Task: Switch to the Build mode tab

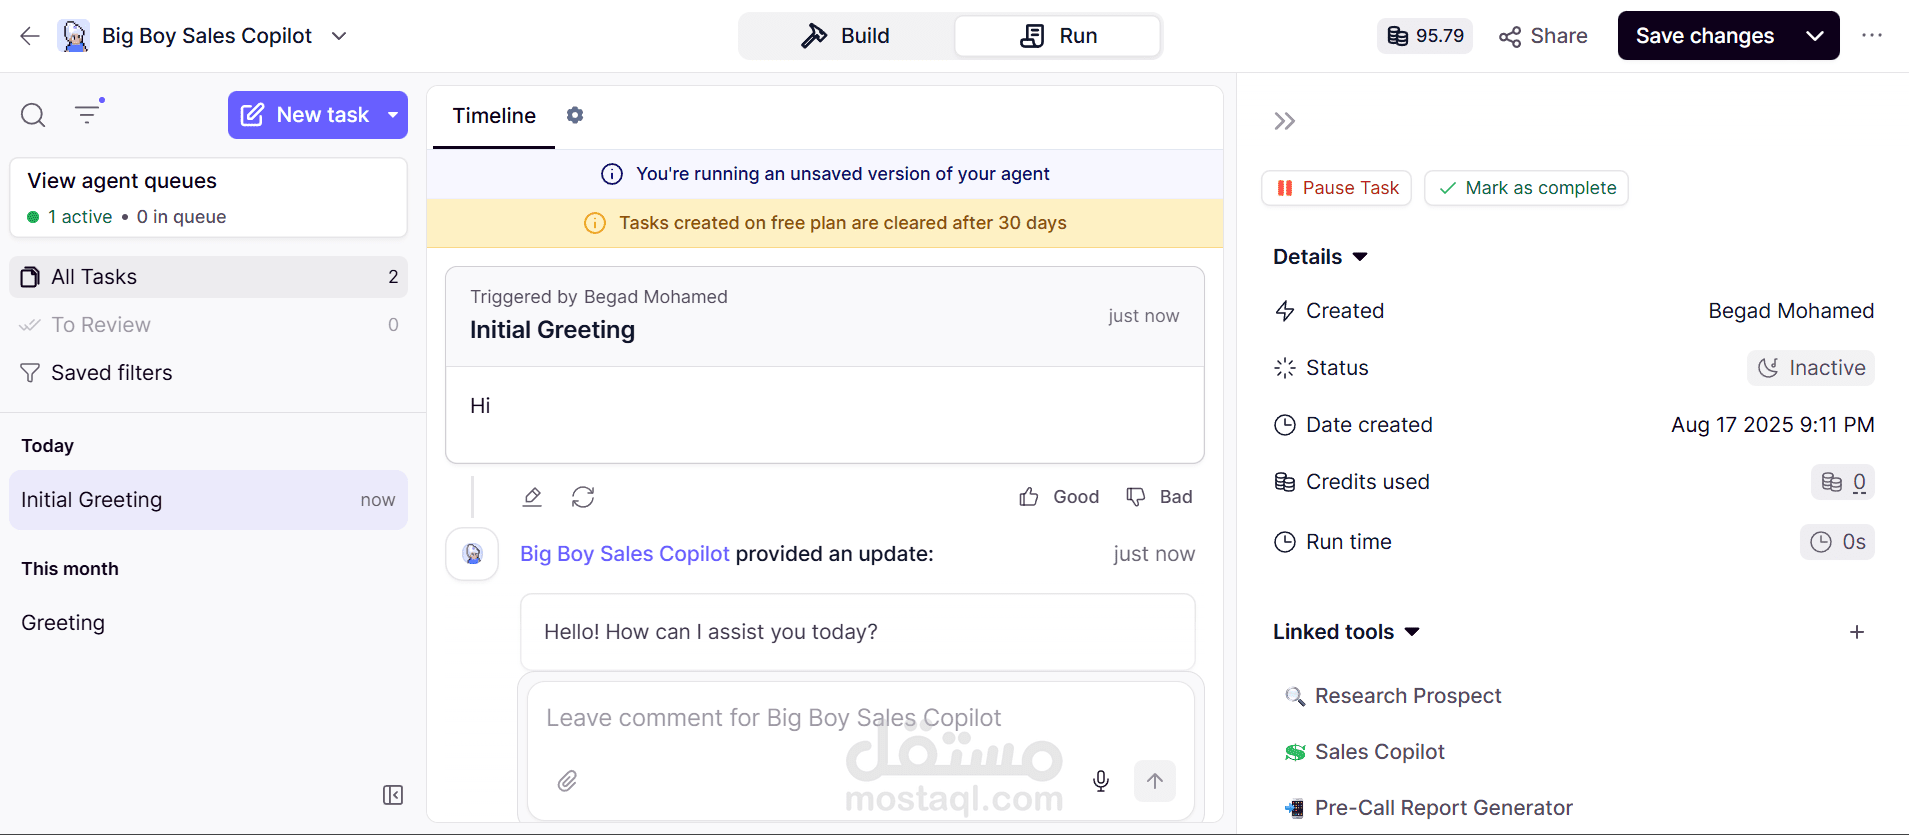Action: tap(846, 36)
